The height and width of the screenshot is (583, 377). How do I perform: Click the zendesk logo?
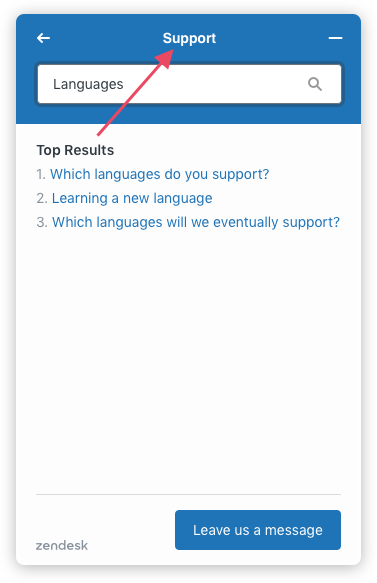click(62, 545)
